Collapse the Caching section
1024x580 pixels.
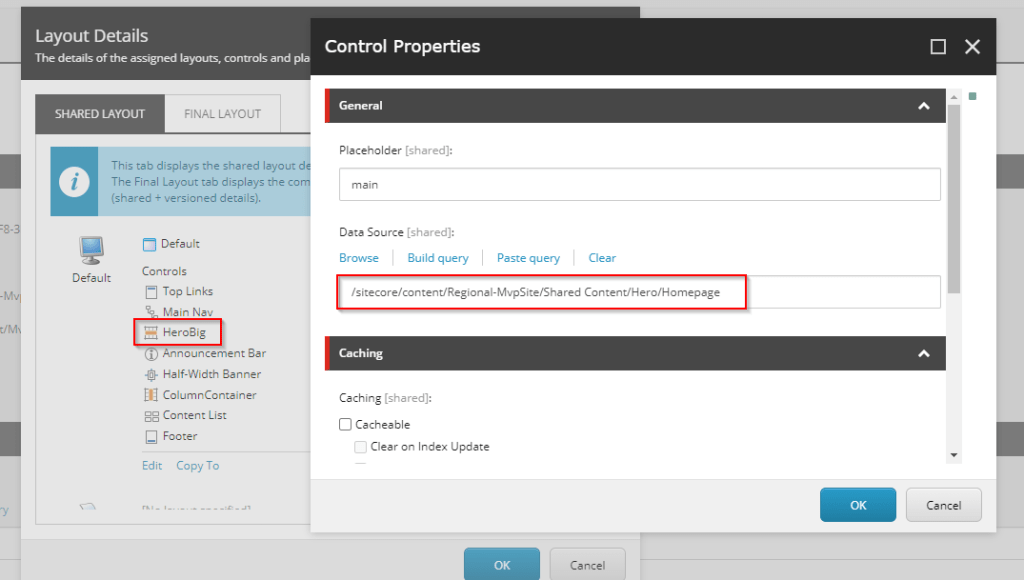tap(923, 354)
